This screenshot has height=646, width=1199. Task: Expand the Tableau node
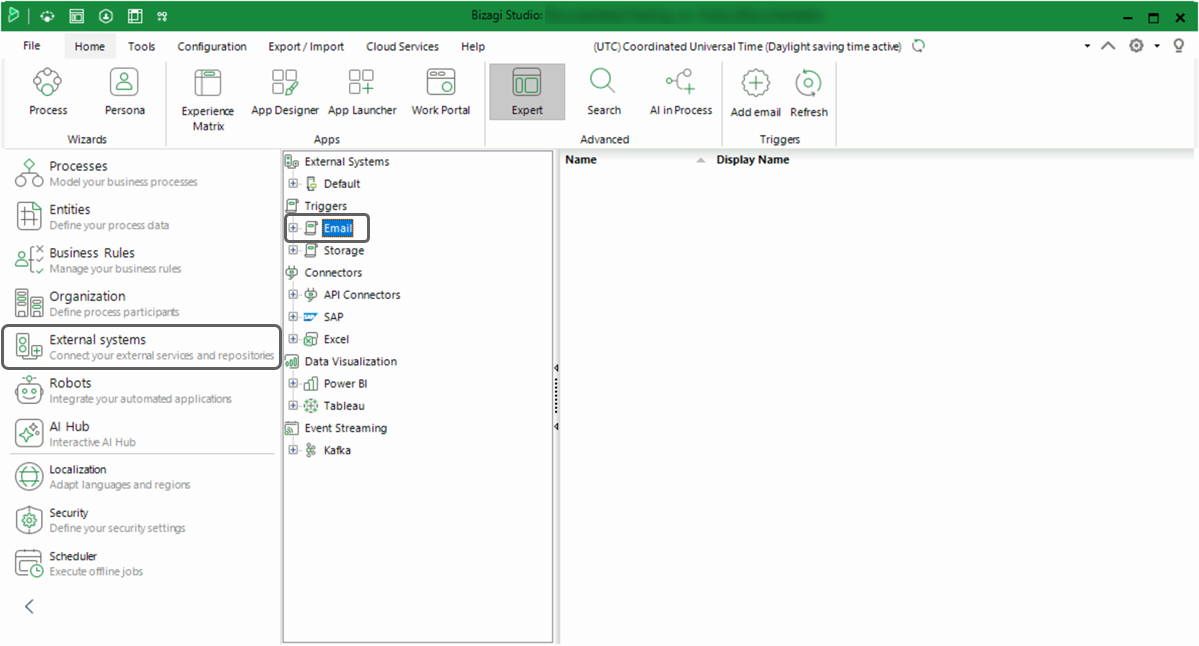(293, 405)
